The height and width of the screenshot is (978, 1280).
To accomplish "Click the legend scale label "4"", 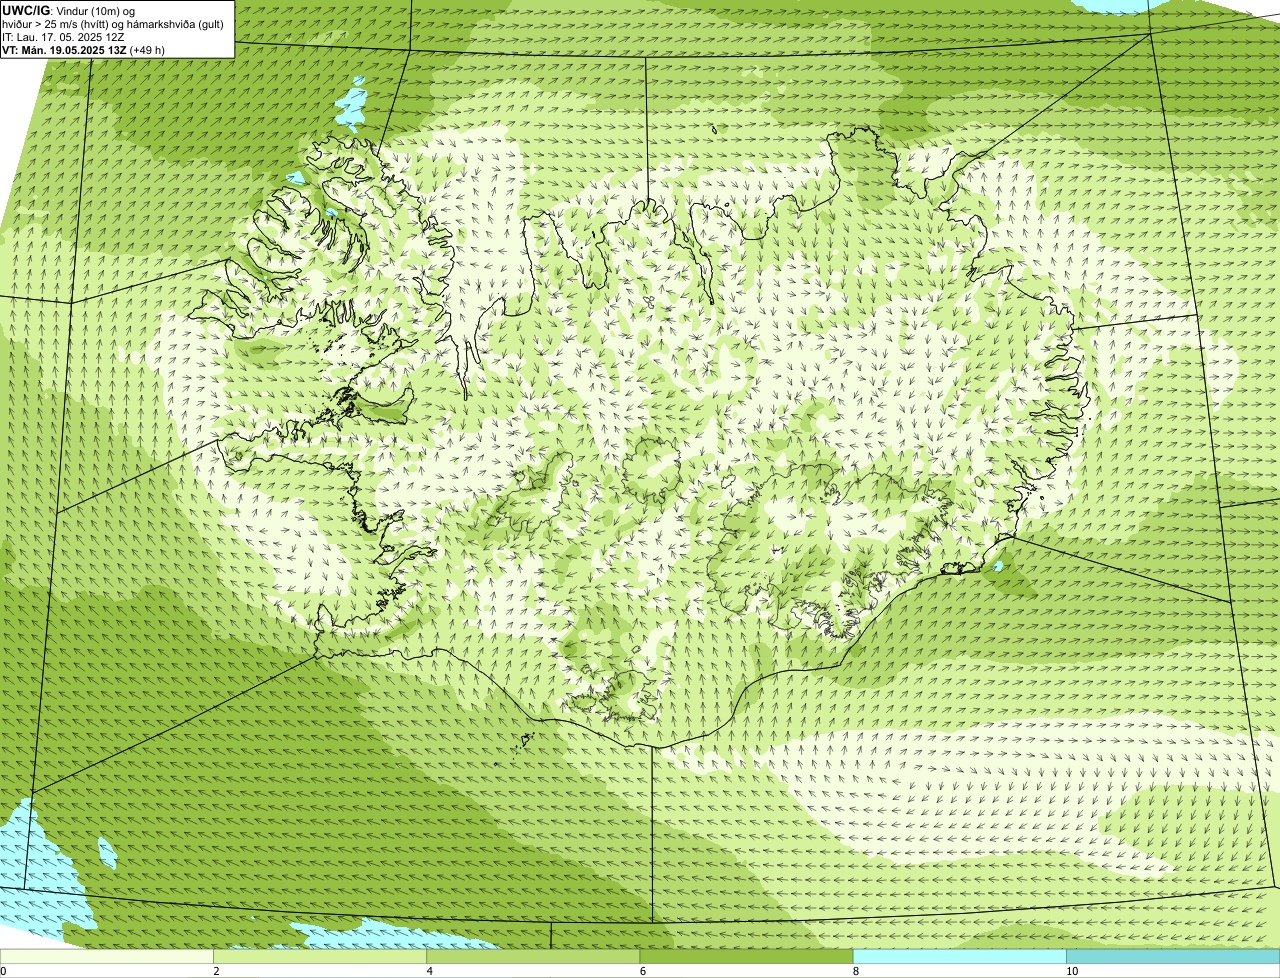I will [x=430, y=971].
